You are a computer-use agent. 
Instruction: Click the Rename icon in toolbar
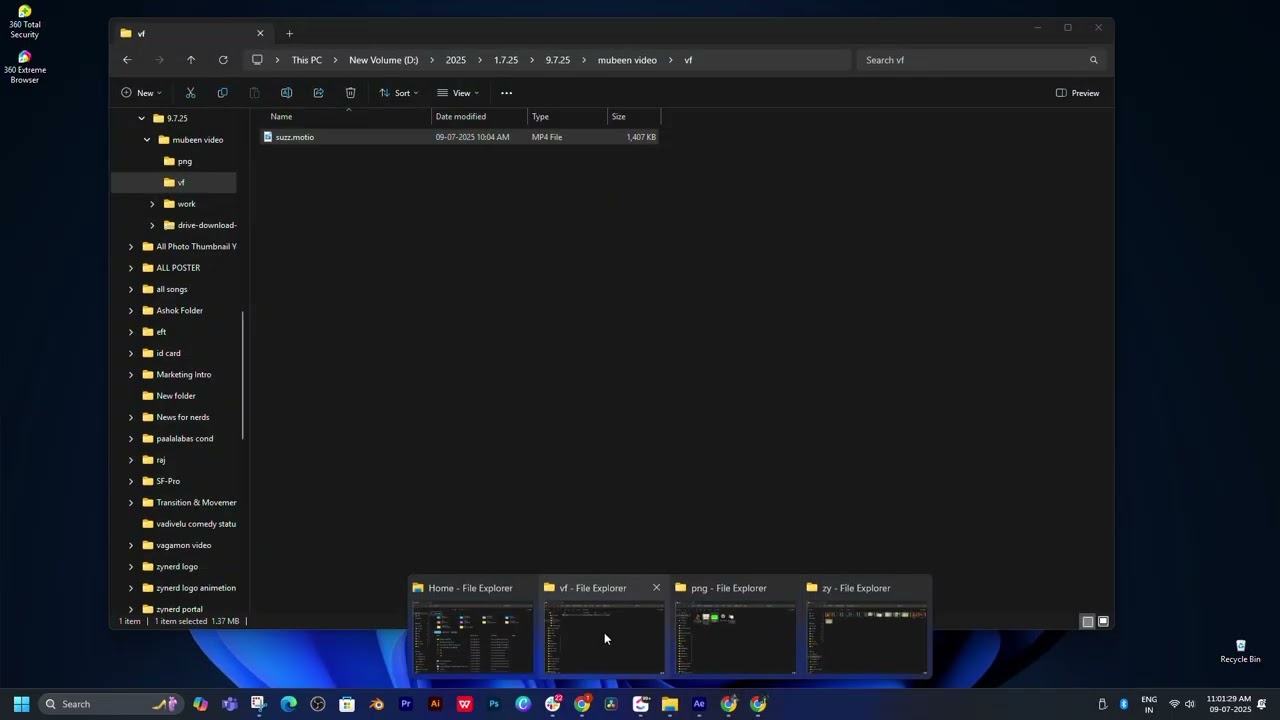[286, 93]
